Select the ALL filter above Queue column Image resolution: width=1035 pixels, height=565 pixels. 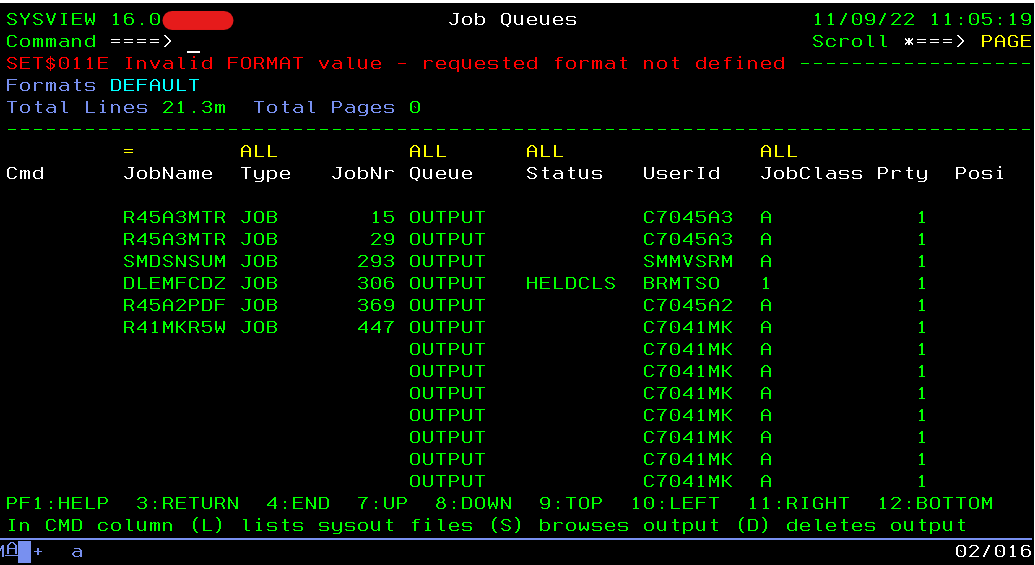click(x=427, y=152)
